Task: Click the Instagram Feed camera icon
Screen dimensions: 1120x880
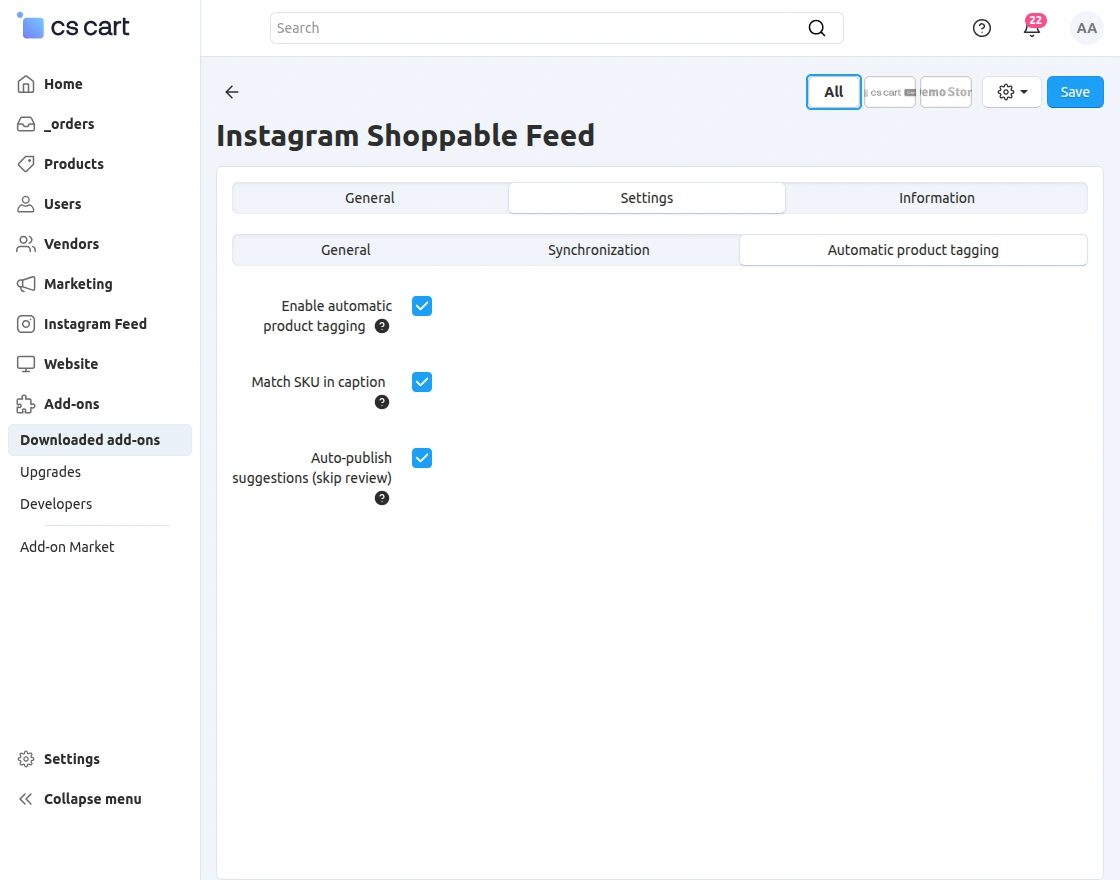Action: coord(26,324)
